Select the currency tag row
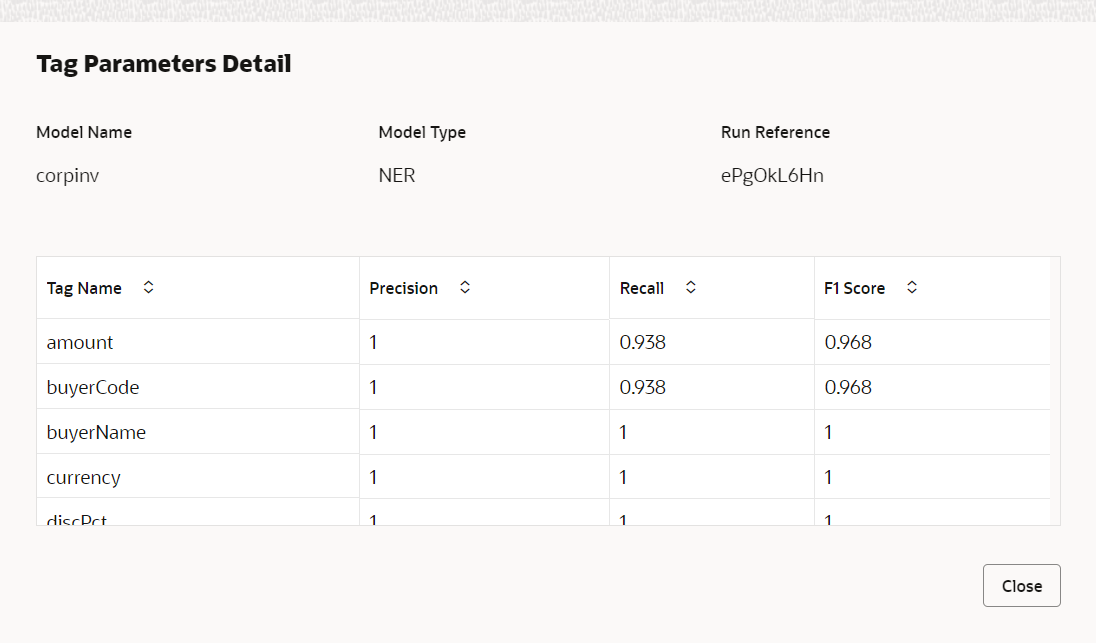This screenshot has height=643, width=1096. (x=543, y=477)
